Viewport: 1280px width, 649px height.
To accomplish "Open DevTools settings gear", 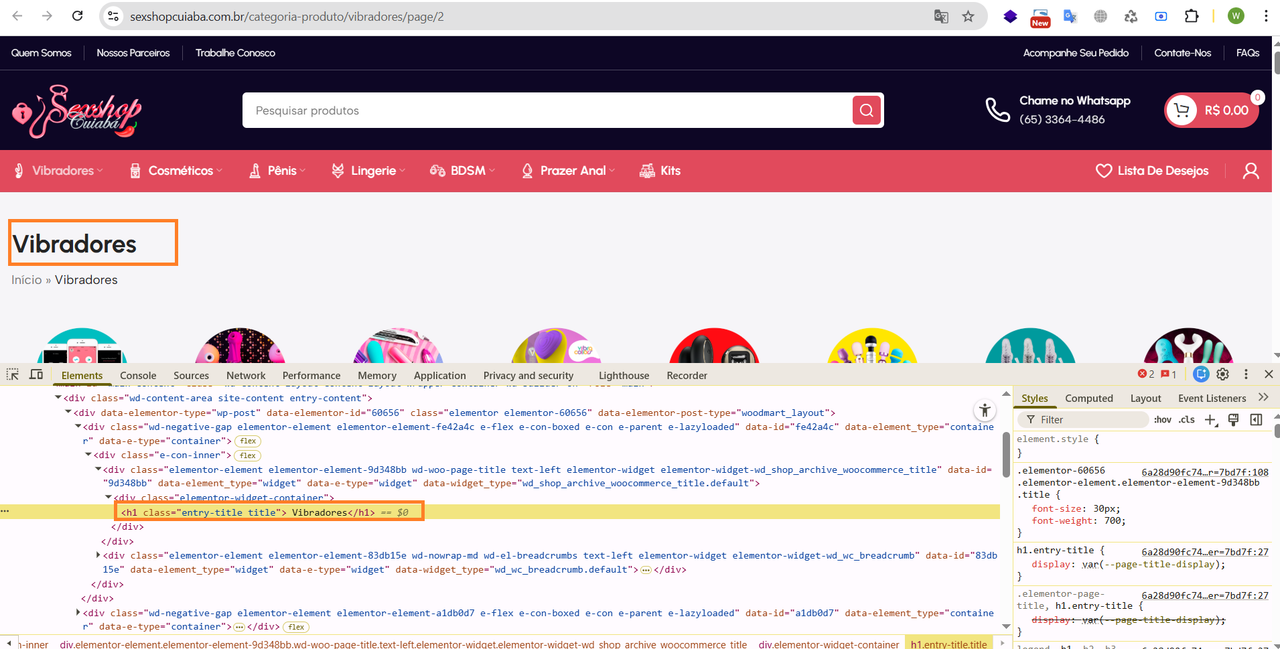I will [1223, 374].
